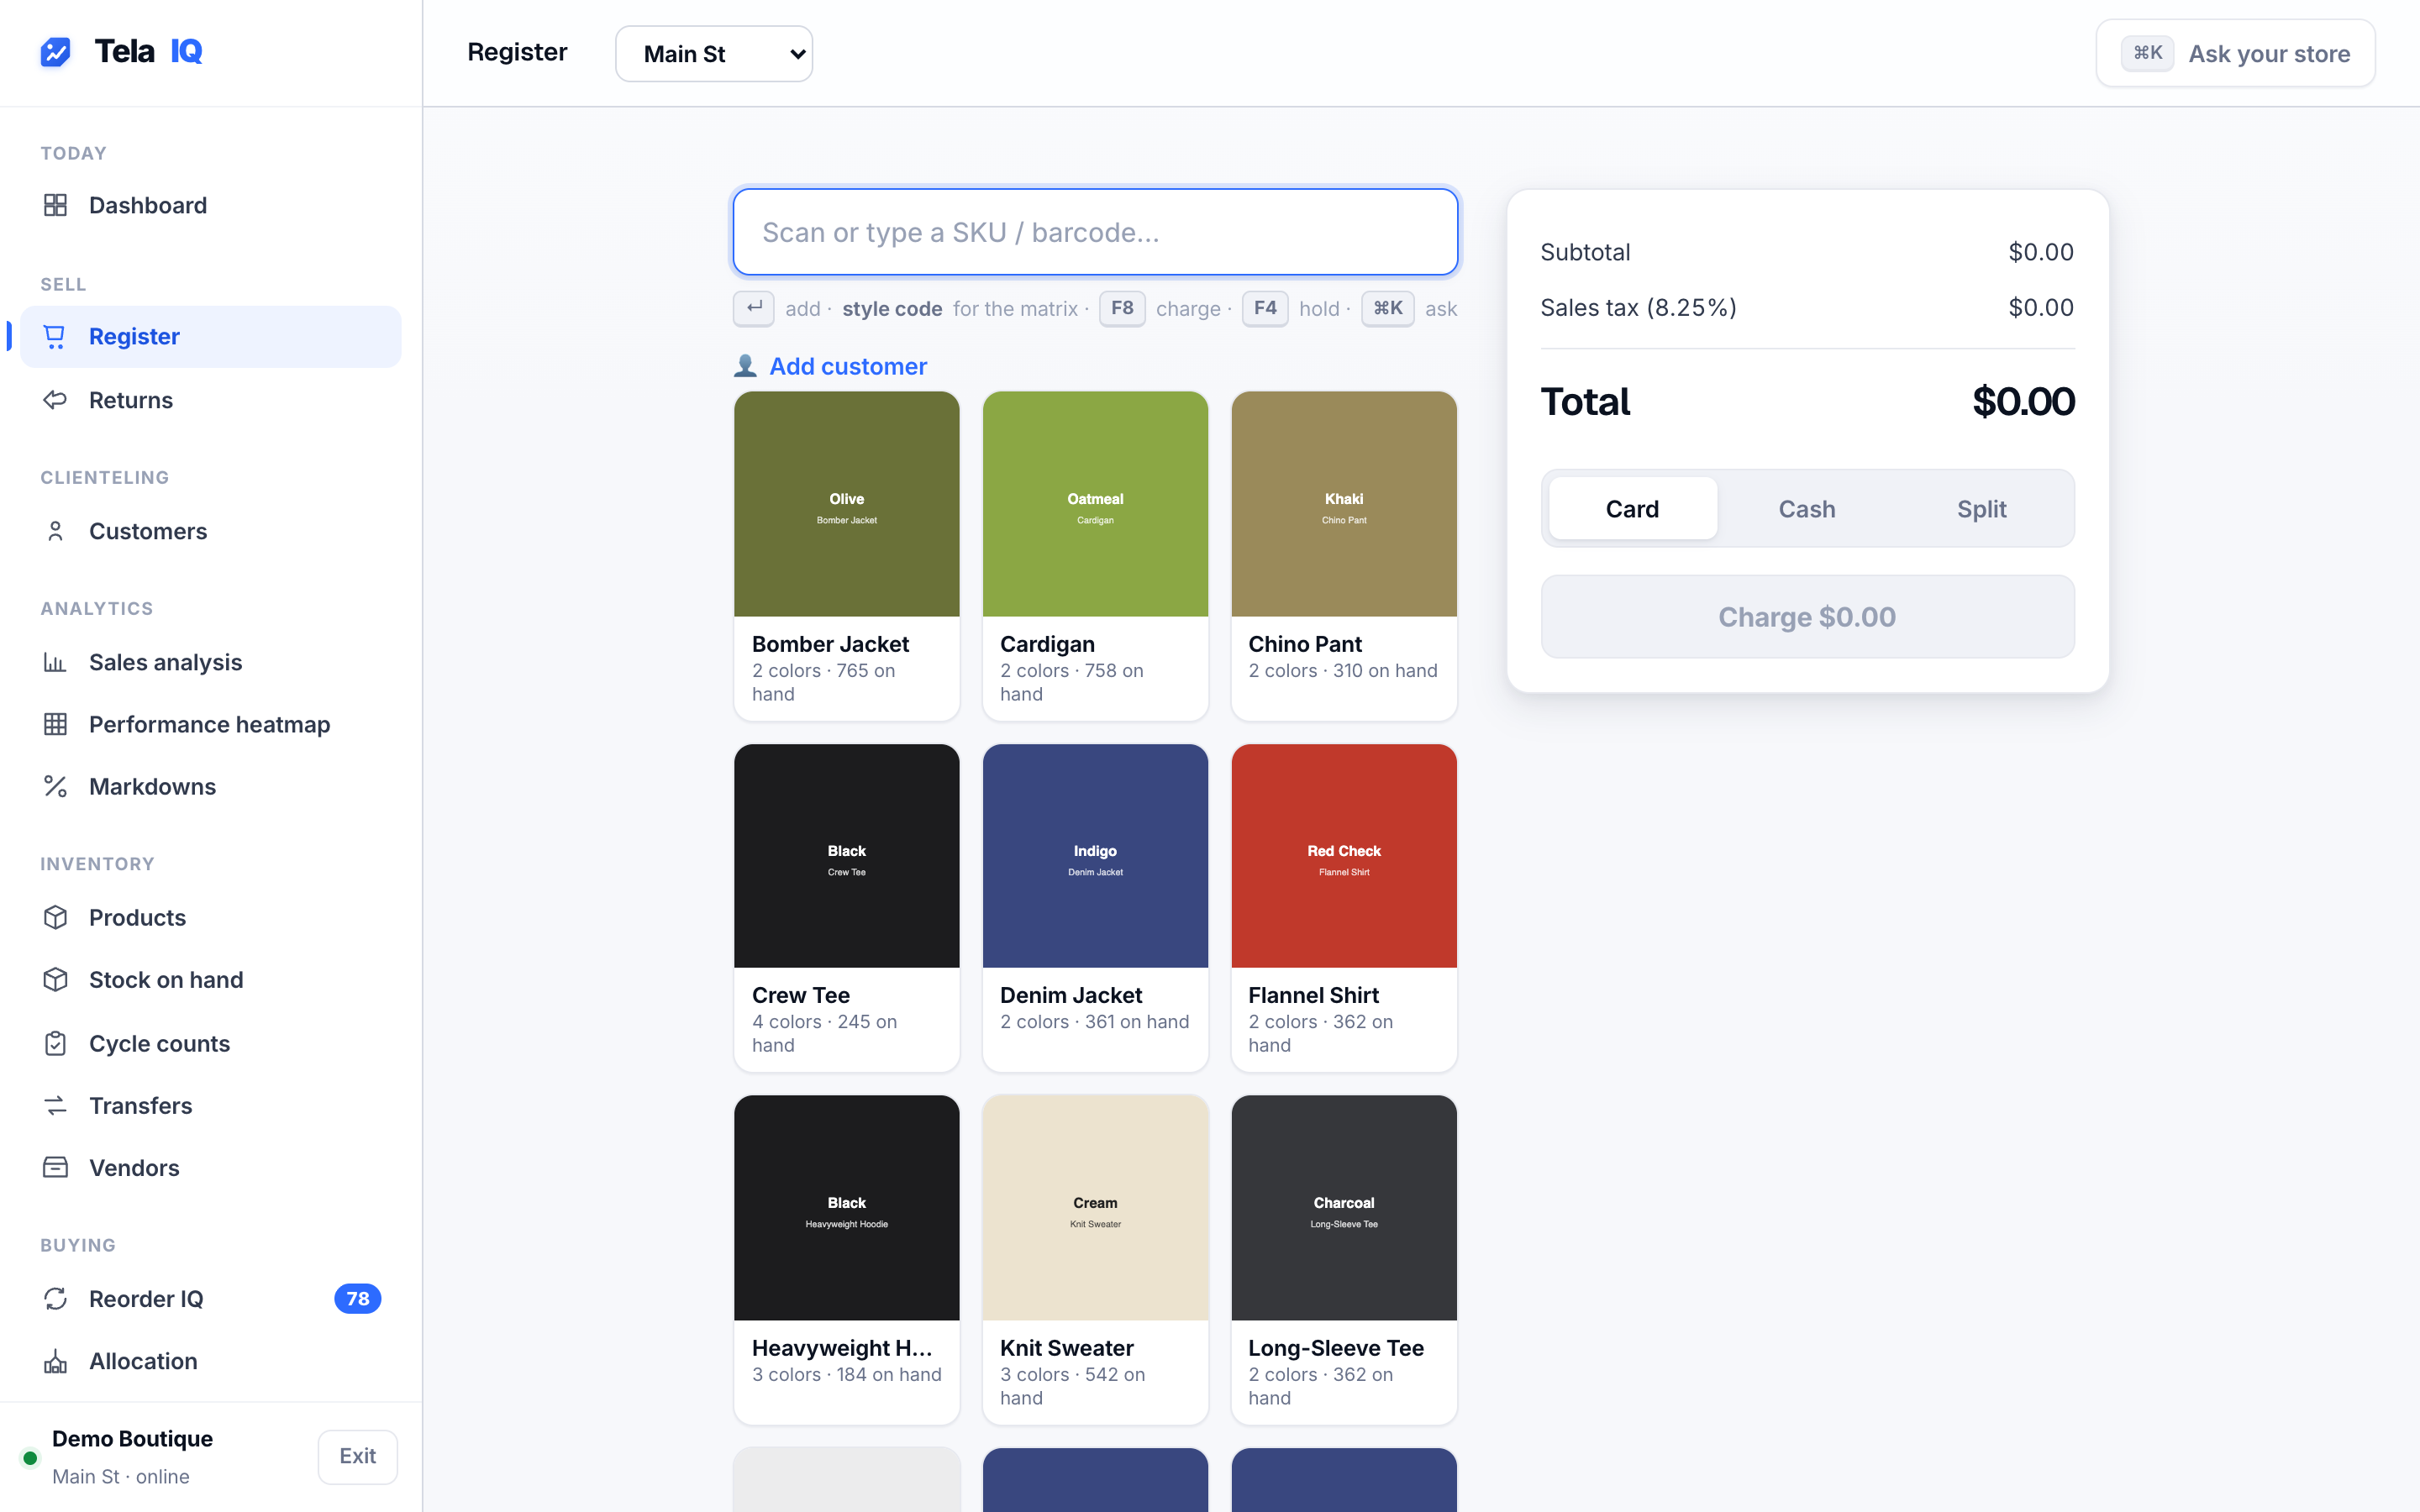Click the Total $0.00 amount

[2023, 402]
